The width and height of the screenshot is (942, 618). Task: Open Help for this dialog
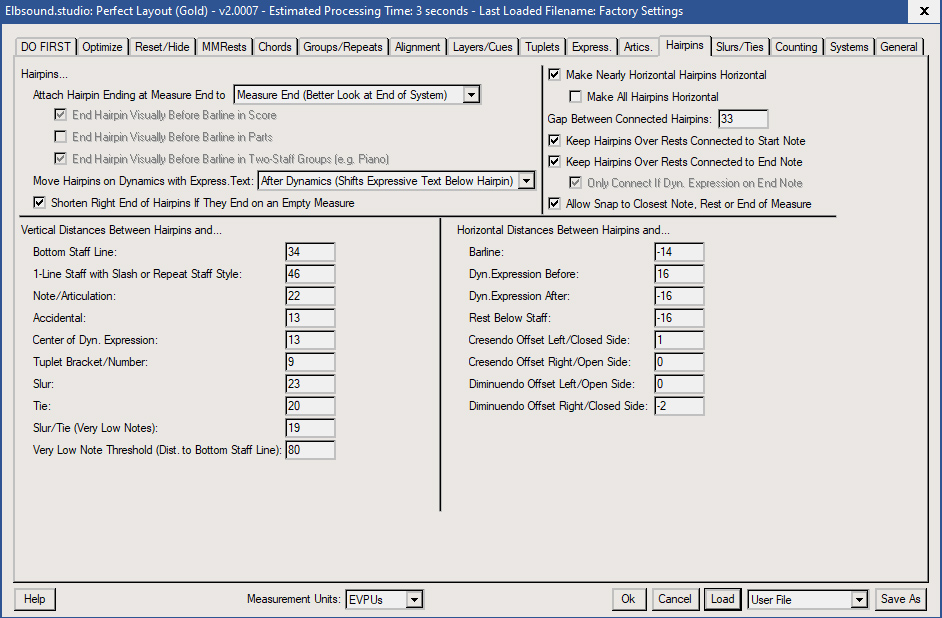pyautogui.click(x=35, y=599)
